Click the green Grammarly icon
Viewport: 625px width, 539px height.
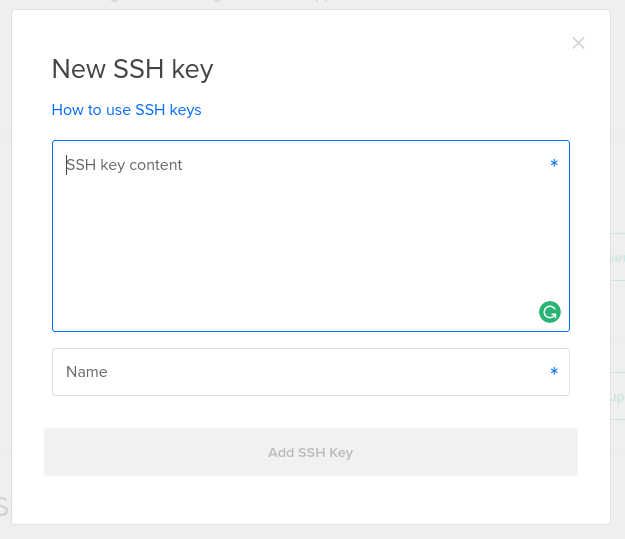click(x=550, y=312)
